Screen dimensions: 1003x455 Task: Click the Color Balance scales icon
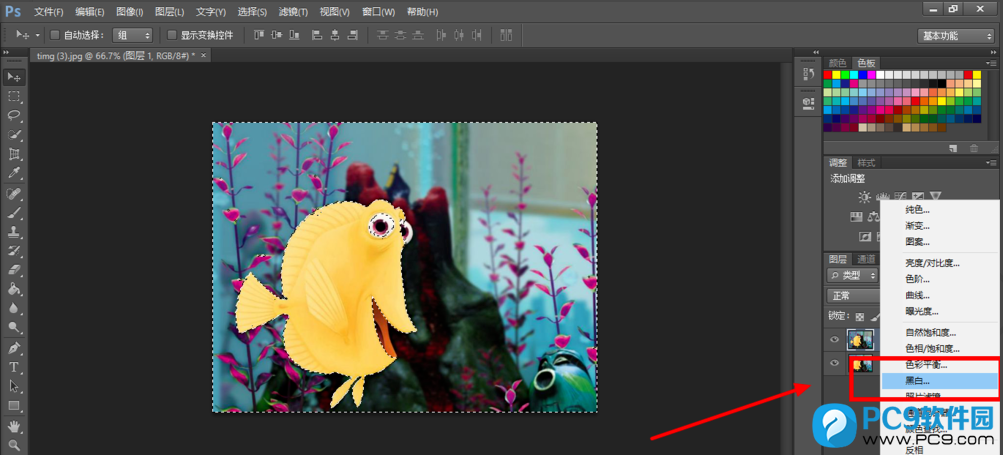(873, 217)
